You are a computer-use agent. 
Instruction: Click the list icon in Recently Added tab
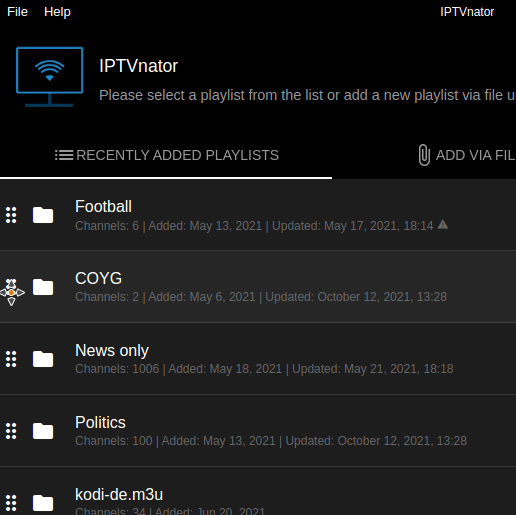tap(64, 155)
